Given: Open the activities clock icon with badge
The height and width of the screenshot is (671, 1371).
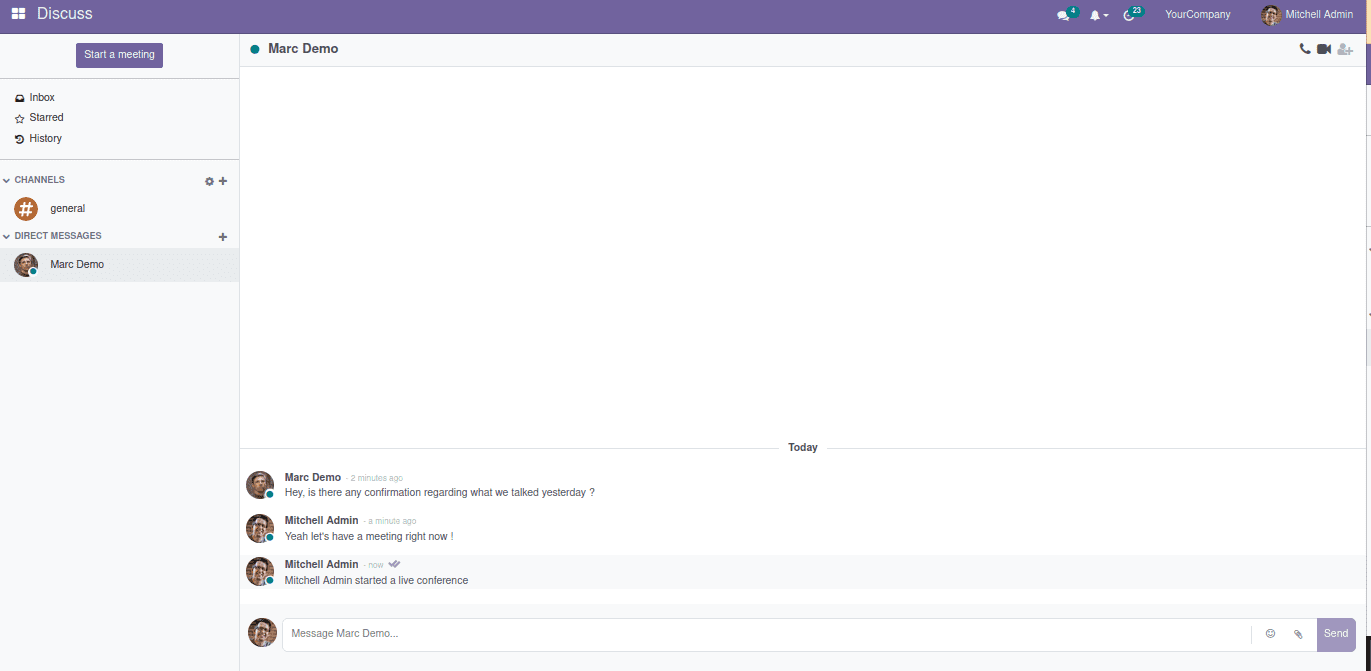Looking at the screenshot, I should point(1129,15).
